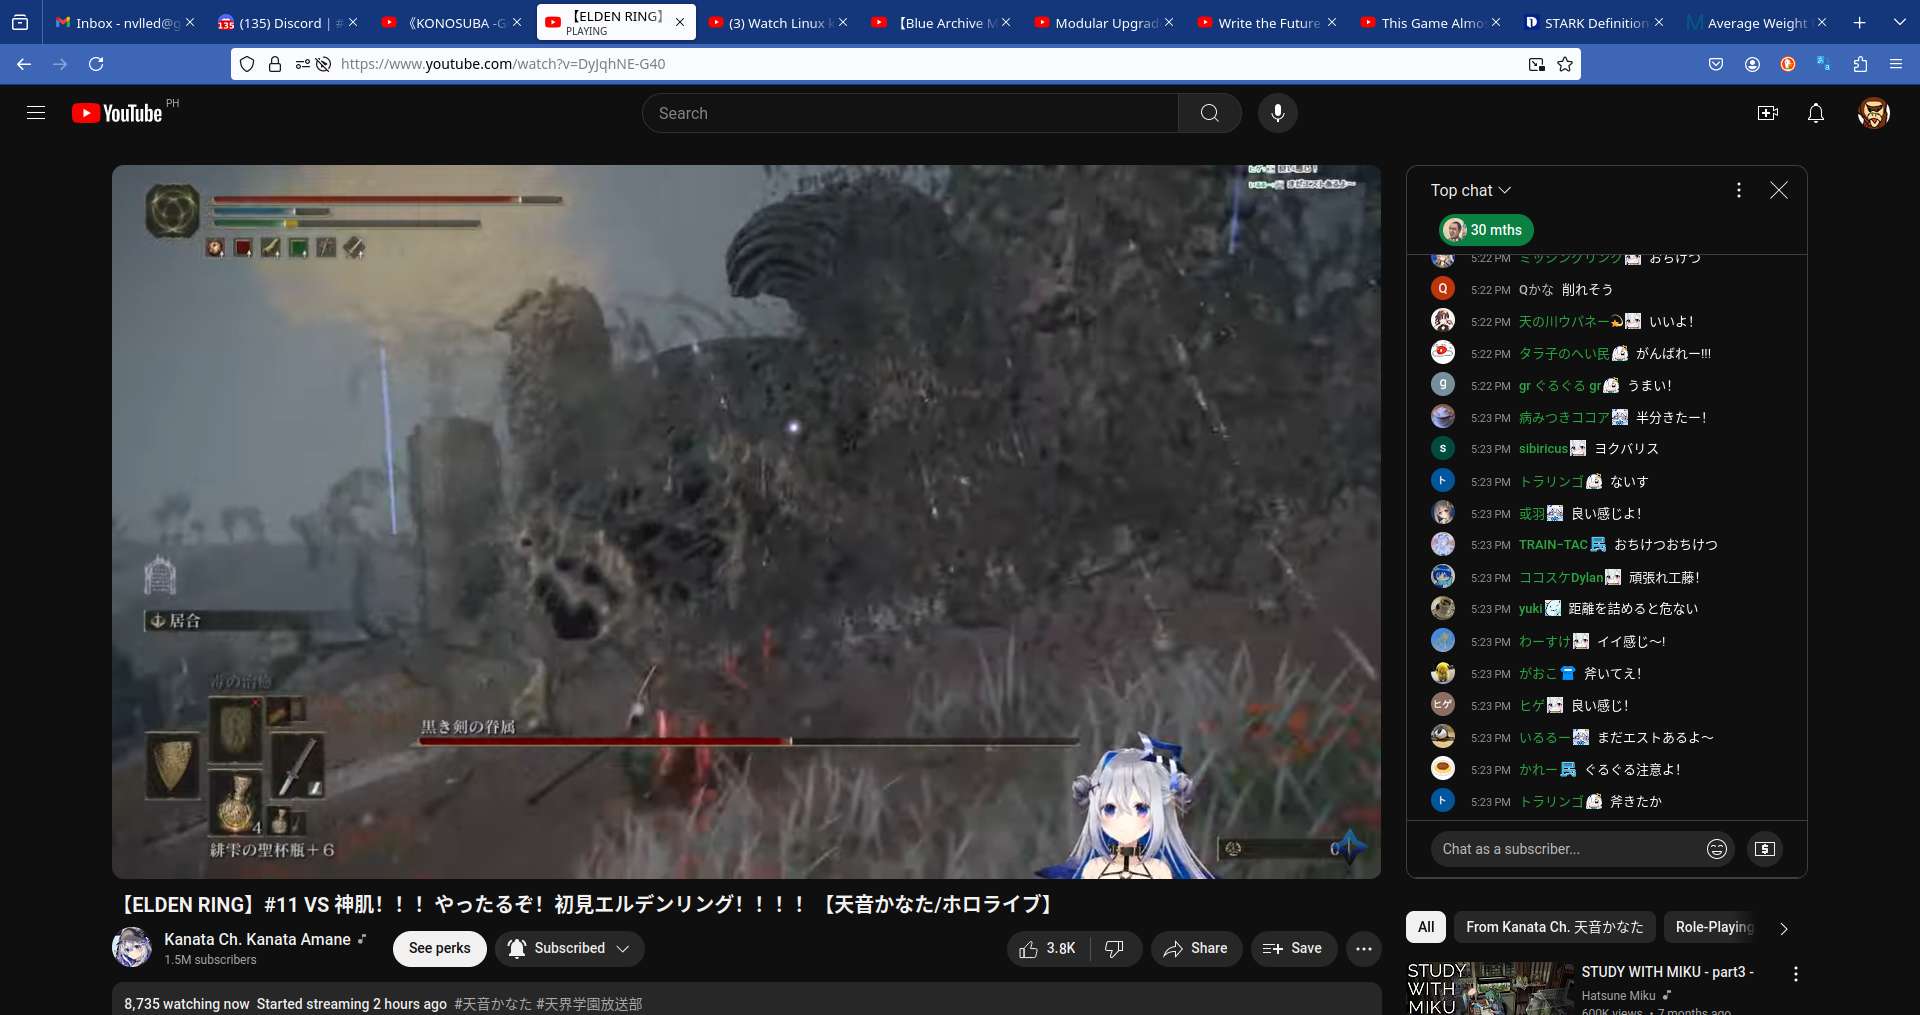List all tabs dropdown arrow

1900,22
